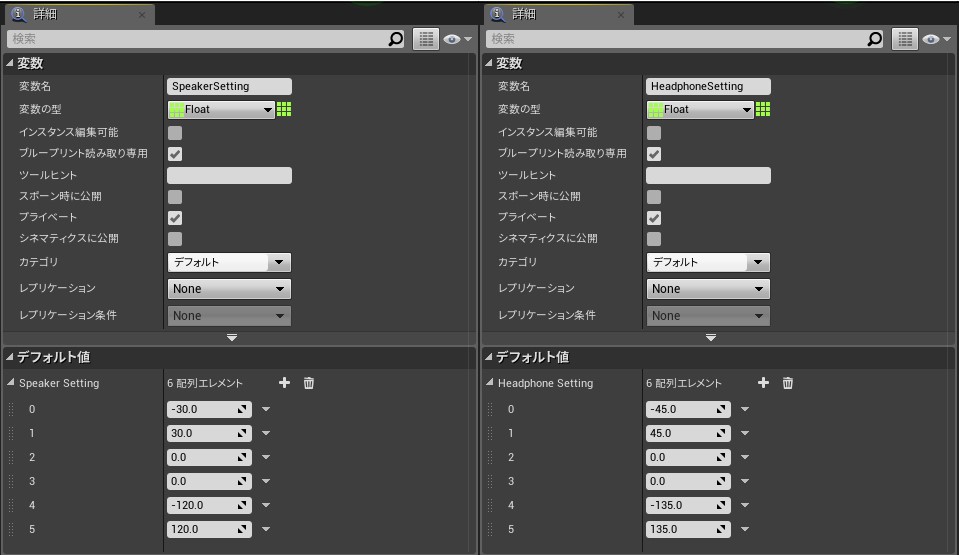Click spin arrows on Speaker Setting -30.0 value
This screenshot has width=959, height=555.
tap(242, 409)
